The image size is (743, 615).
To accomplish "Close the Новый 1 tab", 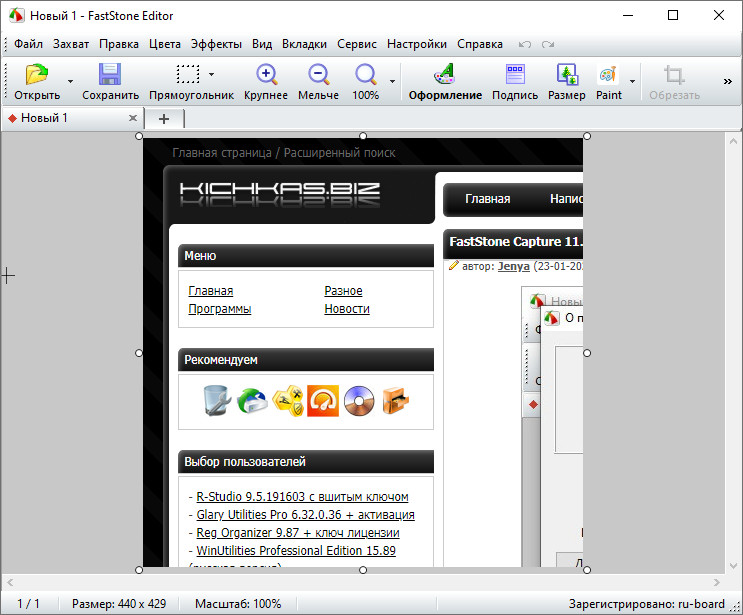I will [x=134, y=118].
